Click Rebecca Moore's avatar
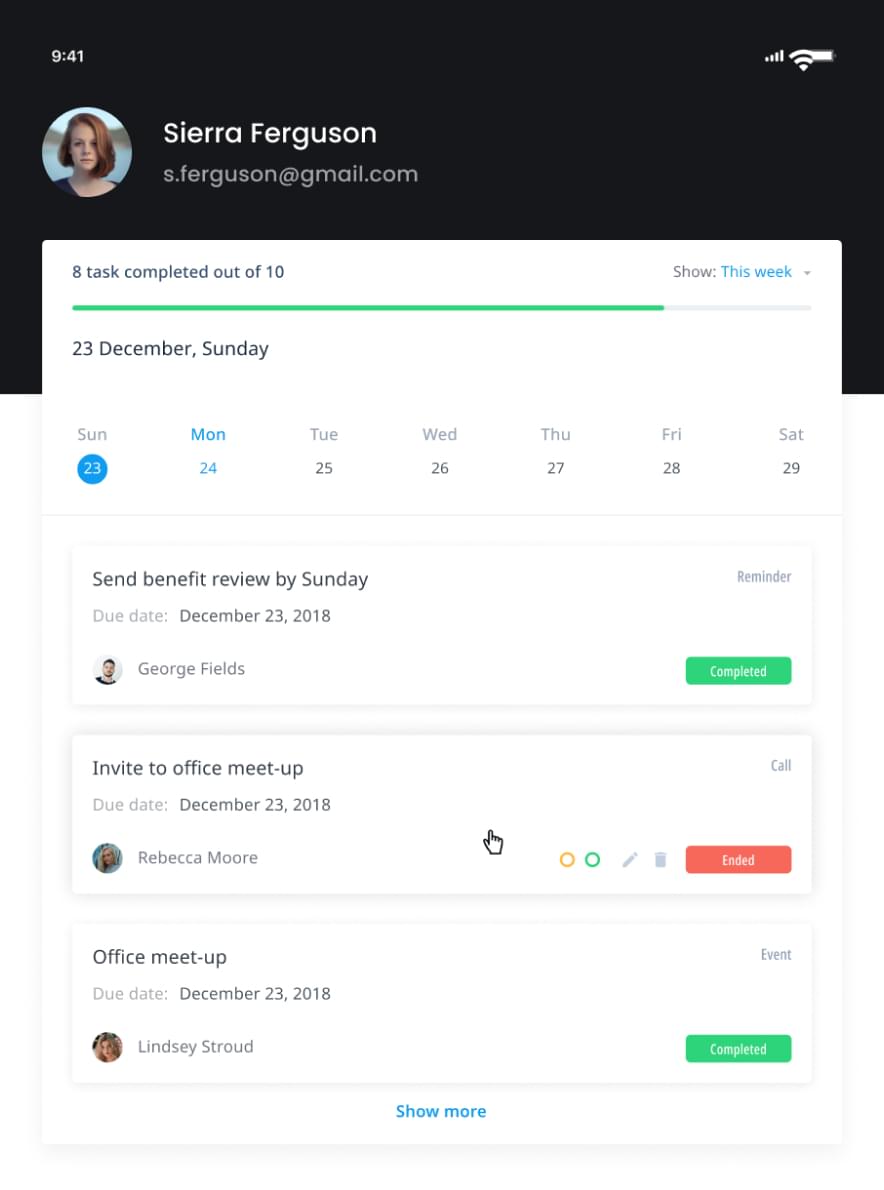This screenshot has height=1190, width=884. (108, 858)
